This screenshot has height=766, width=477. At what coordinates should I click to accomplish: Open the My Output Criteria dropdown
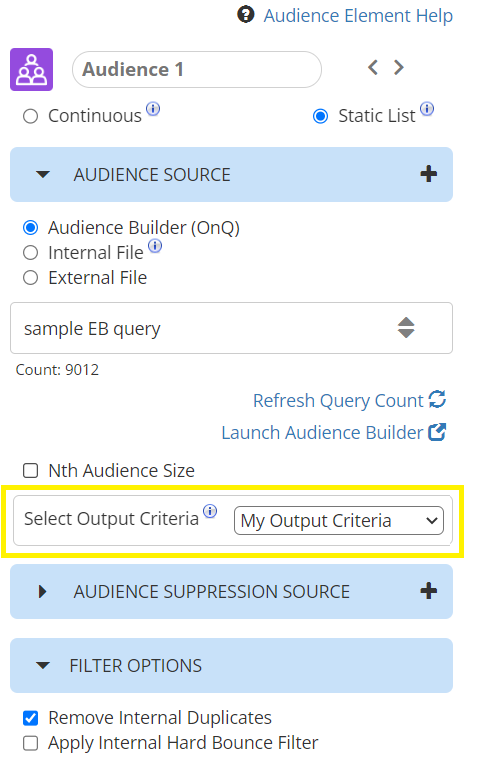coord(339,521)
